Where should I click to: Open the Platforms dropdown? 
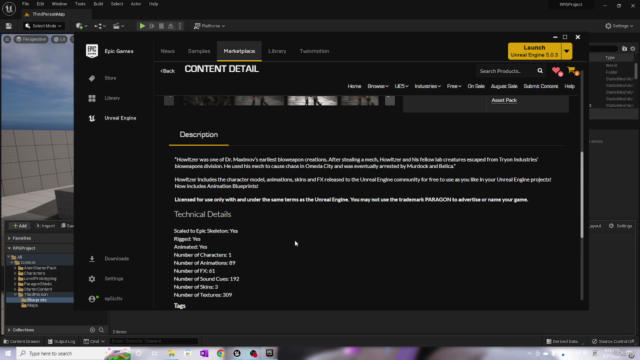tap(209, 26)
